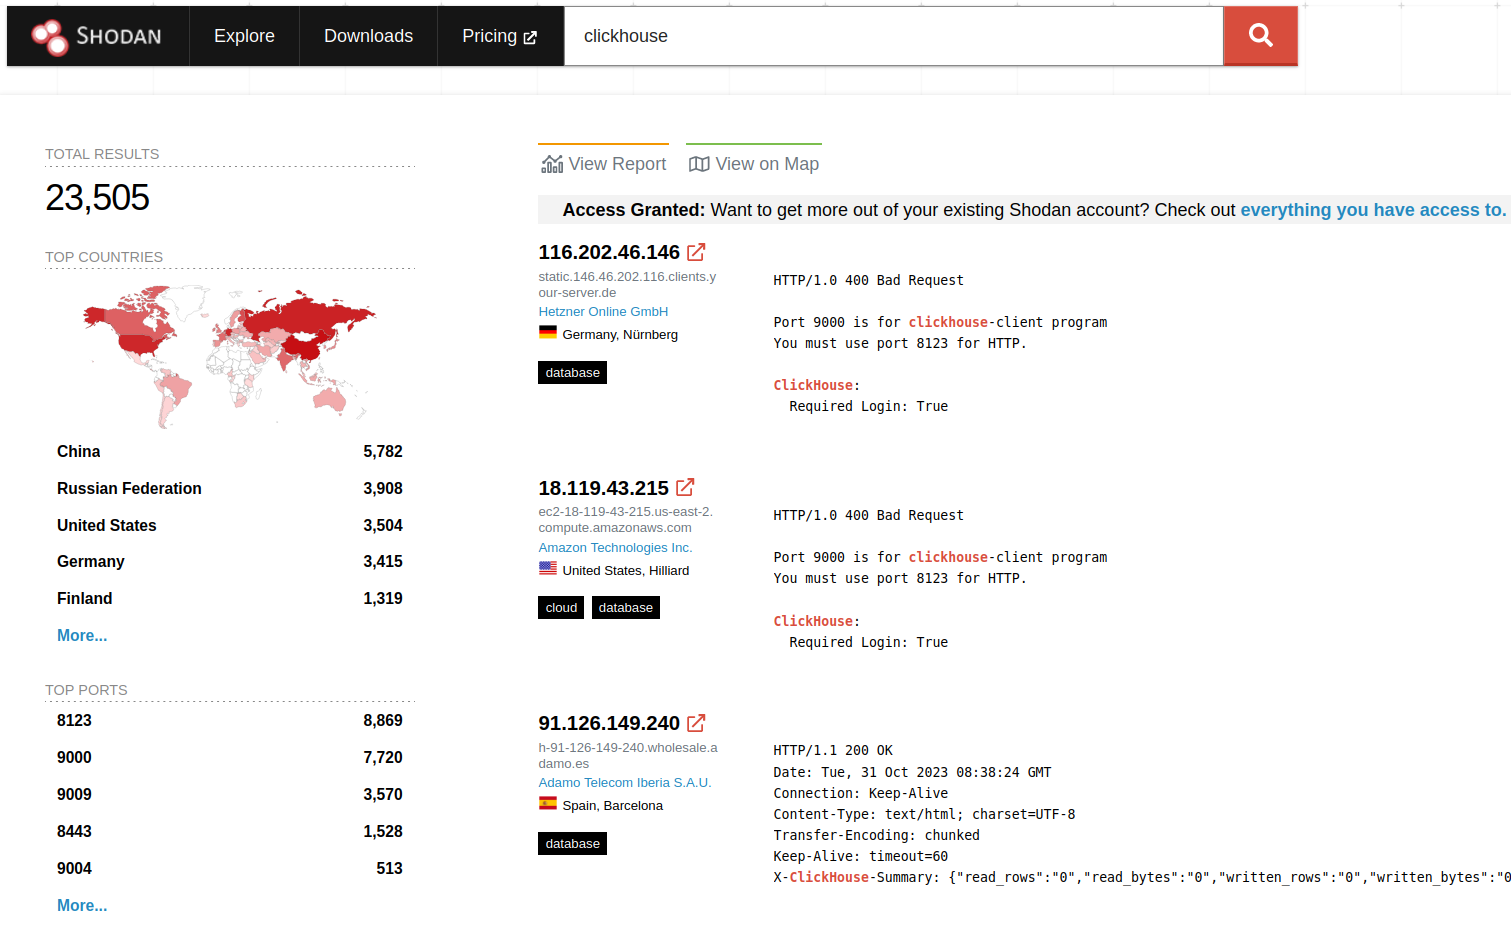
Task: Click the cloud tag on 18.119.43.215
Action: pos(561,608)
